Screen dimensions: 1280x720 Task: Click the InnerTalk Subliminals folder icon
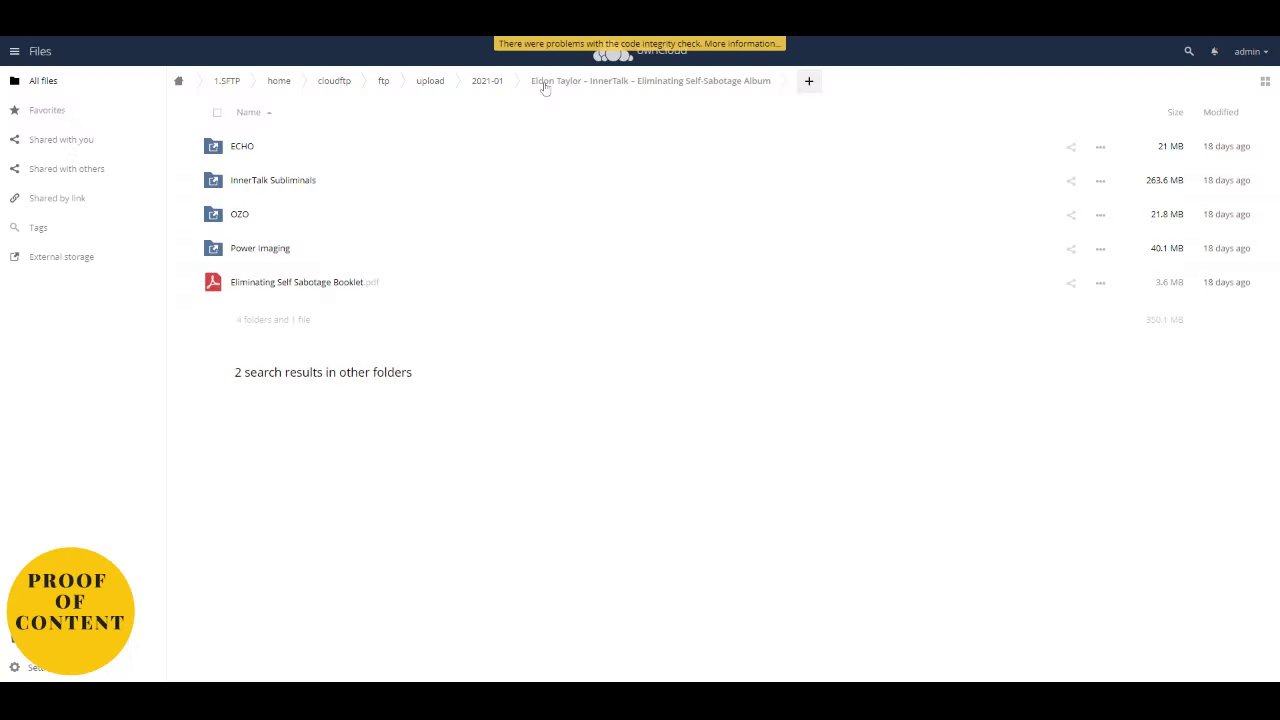point(213,180)
